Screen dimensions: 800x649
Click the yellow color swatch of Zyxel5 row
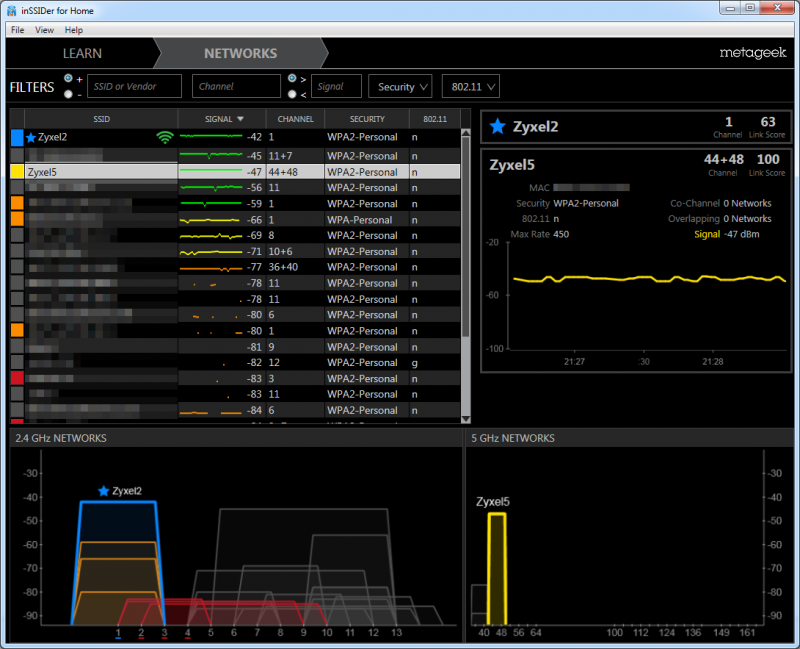coord(17,172)
